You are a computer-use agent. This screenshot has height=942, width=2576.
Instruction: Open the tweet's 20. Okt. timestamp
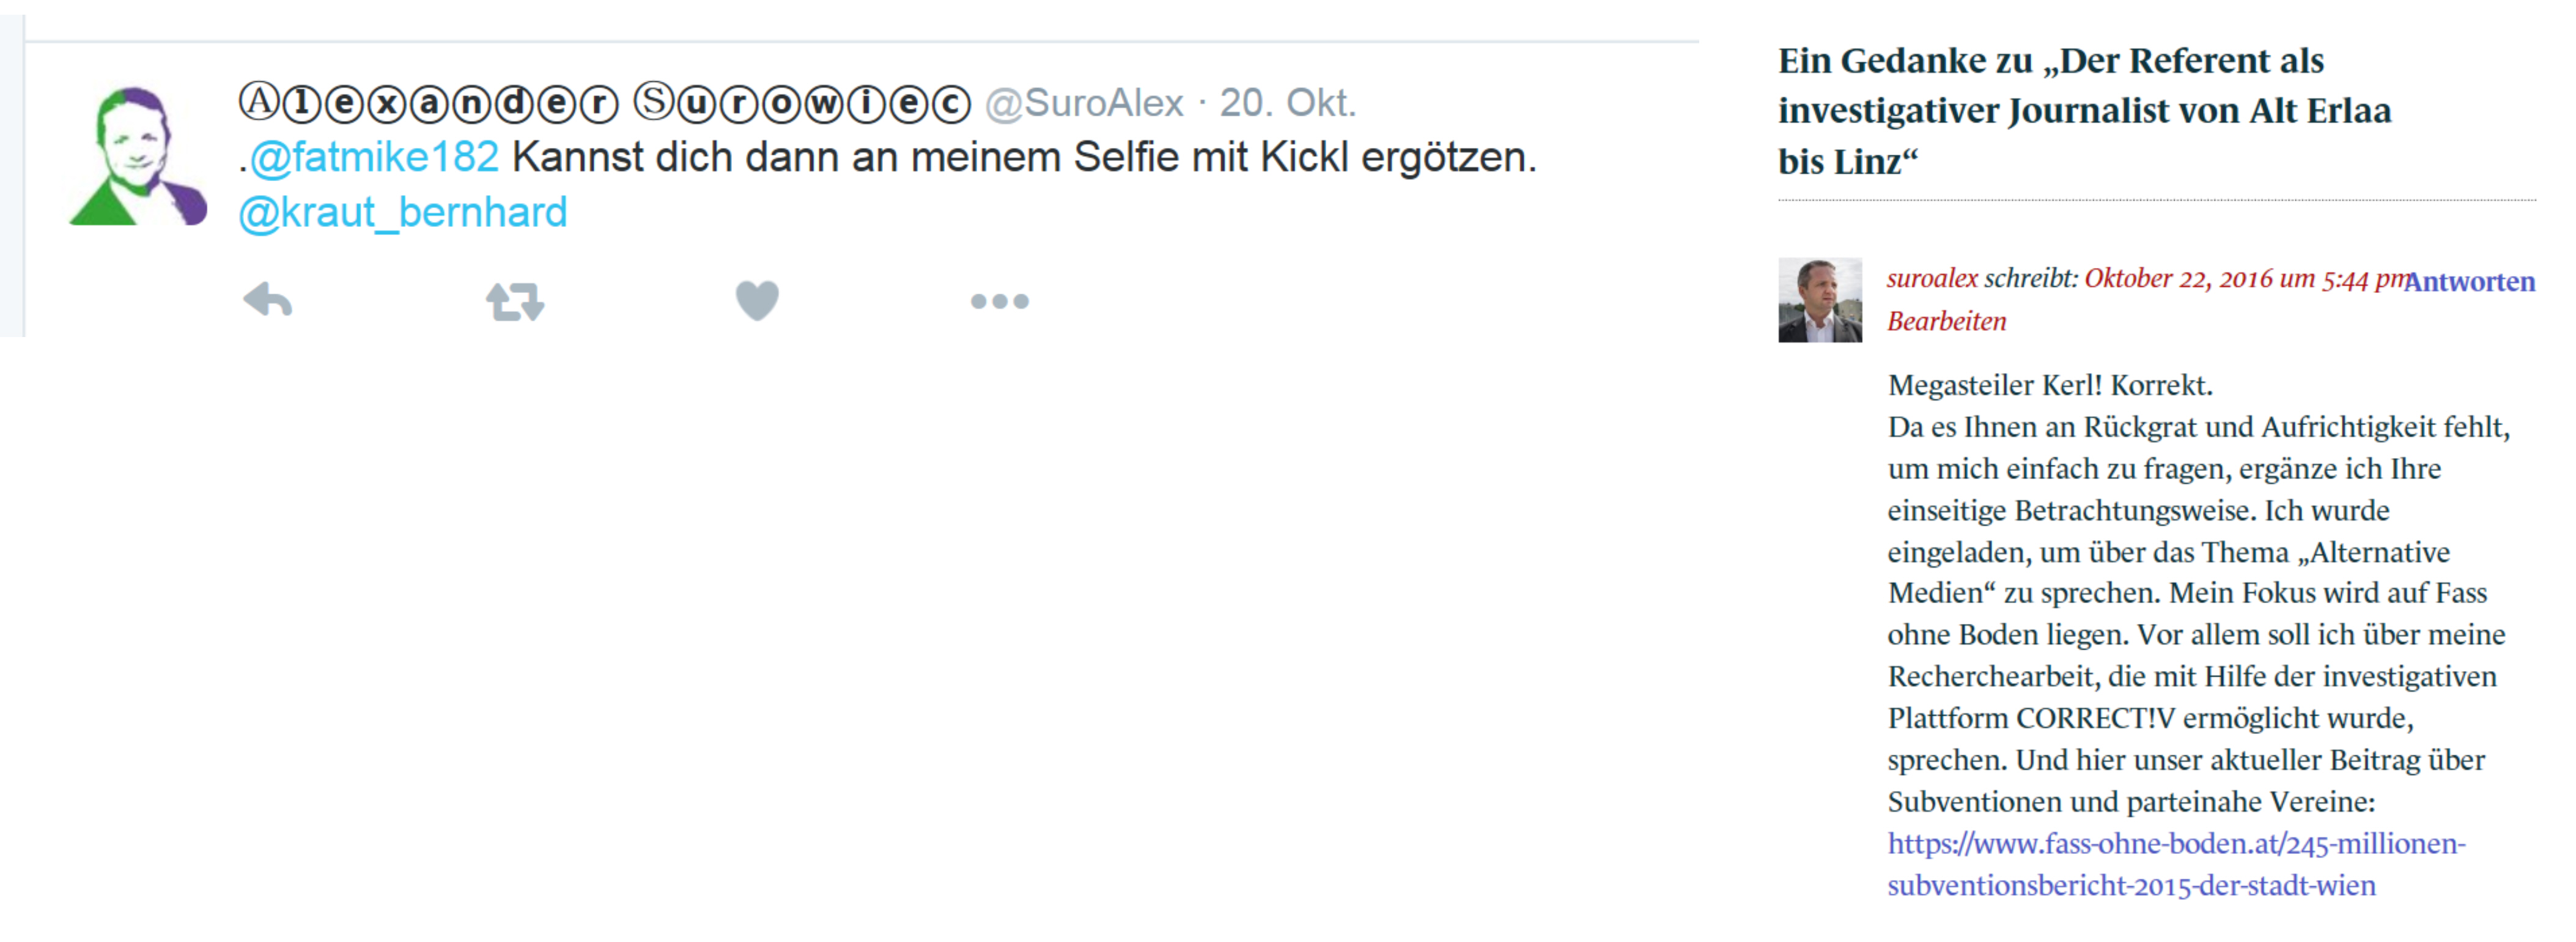1287,103
